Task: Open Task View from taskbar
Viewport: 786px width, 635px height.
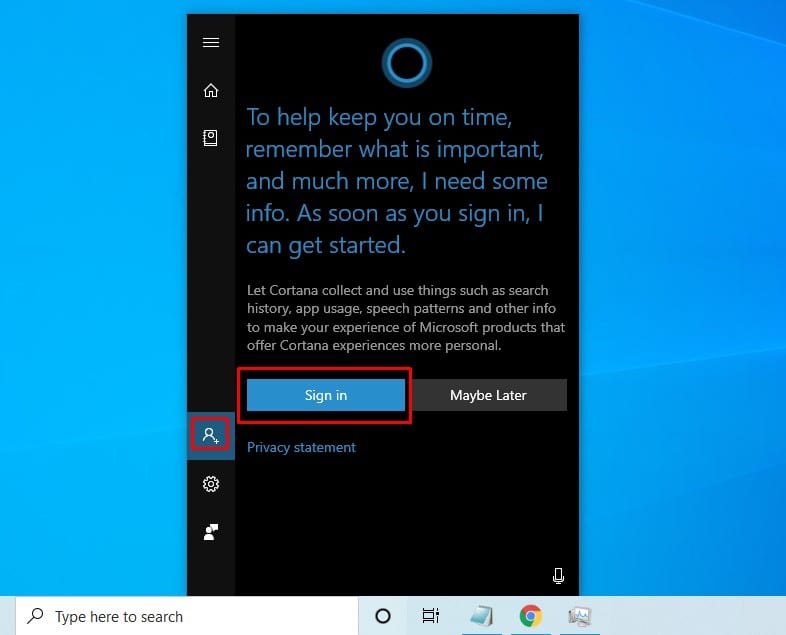Action: [431, 615]
